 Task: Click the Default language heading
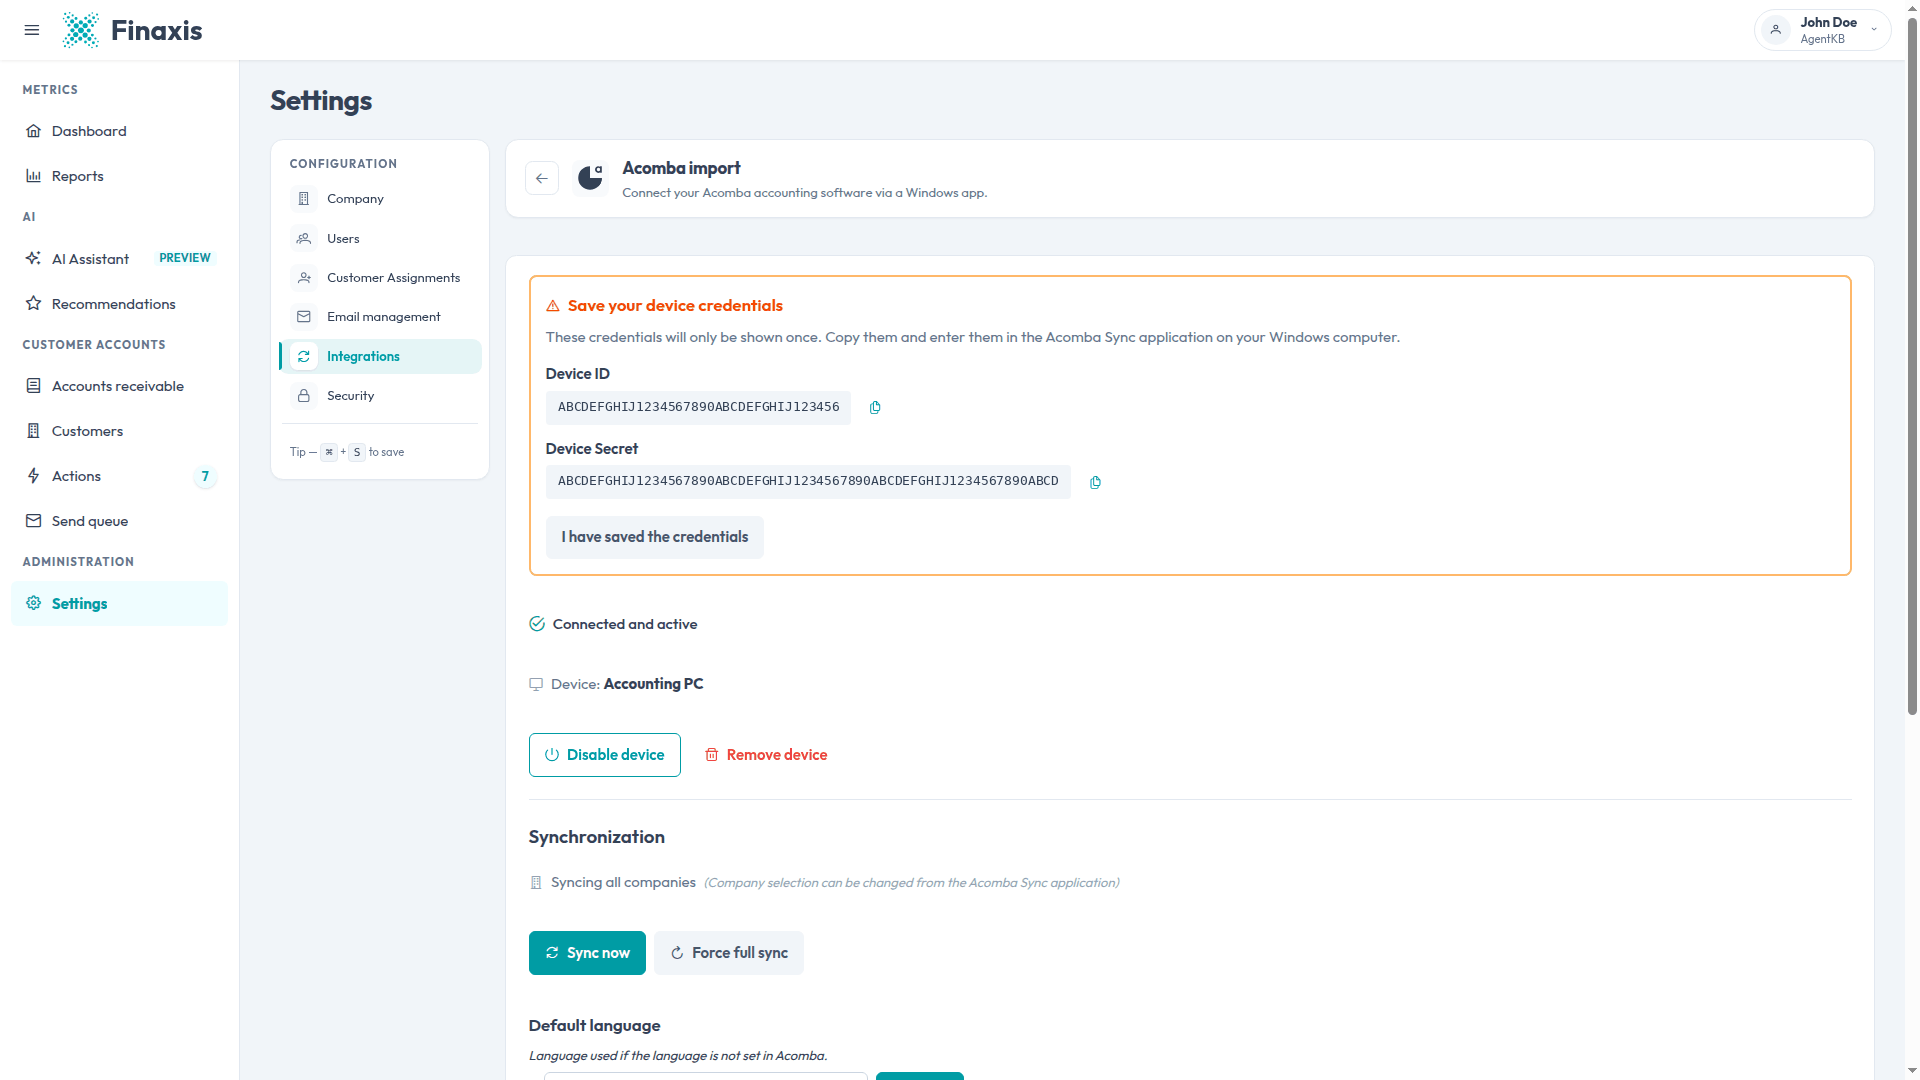[595, 1026]
